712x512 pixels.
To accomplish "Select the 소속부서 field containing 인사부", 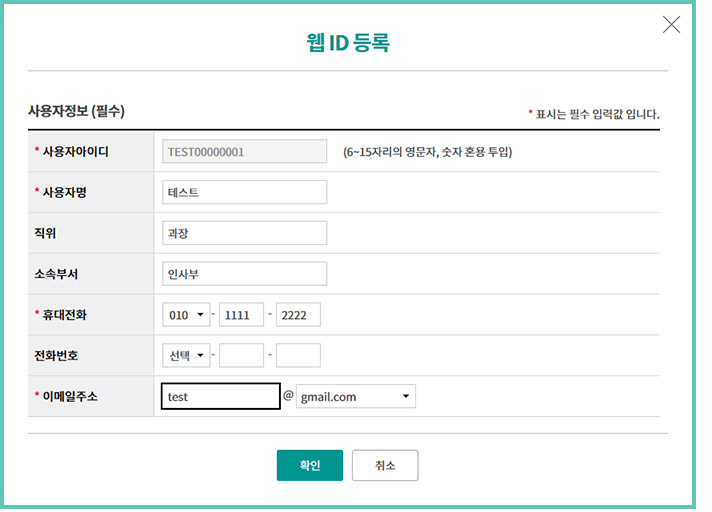I will [244, 274].
